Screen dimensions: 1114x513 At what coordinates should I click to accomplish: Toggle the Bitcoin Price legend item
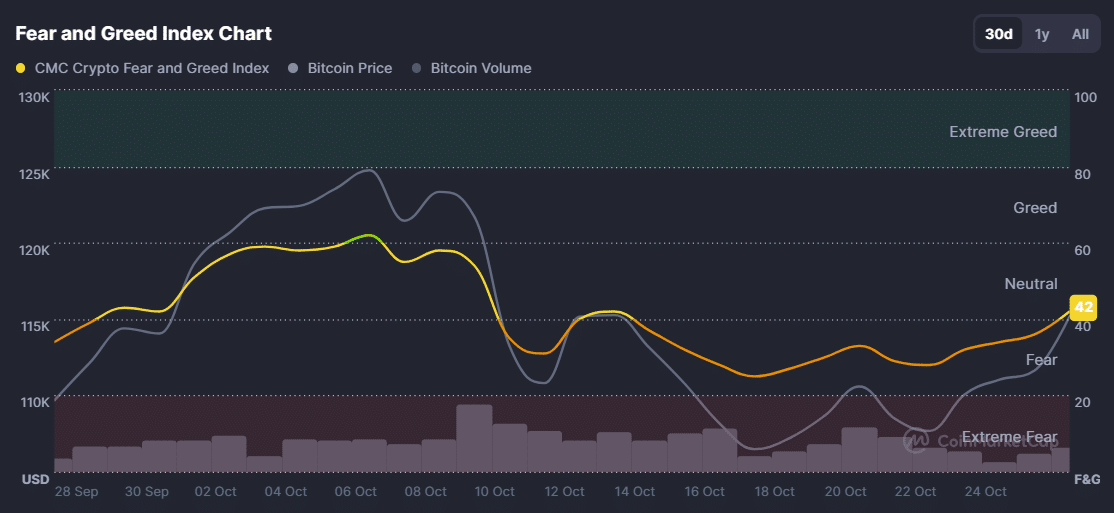pyautogui.click(x=340, y=68)
